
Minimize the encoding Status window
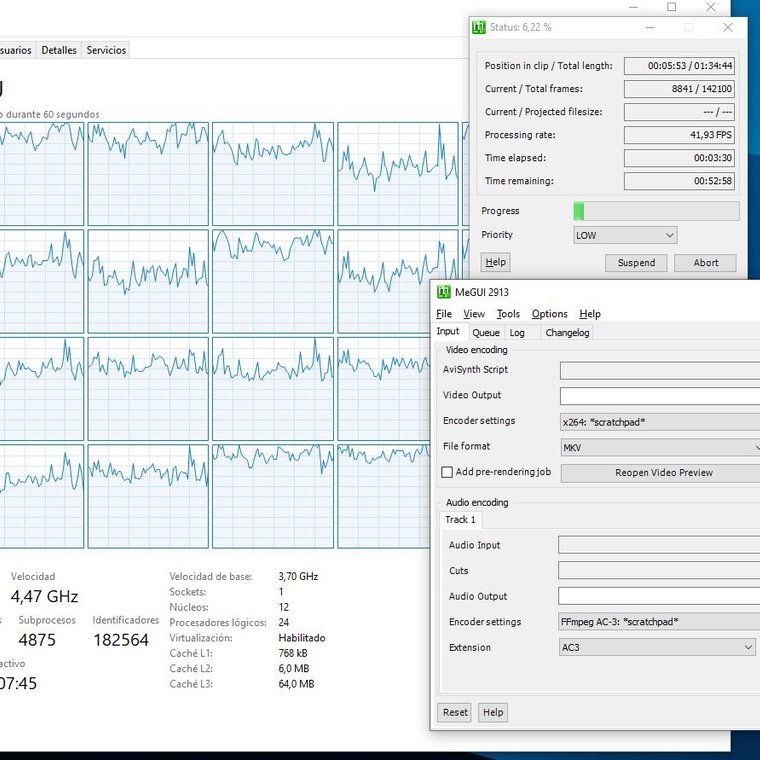pyautogui.click(x=650, y=28)
